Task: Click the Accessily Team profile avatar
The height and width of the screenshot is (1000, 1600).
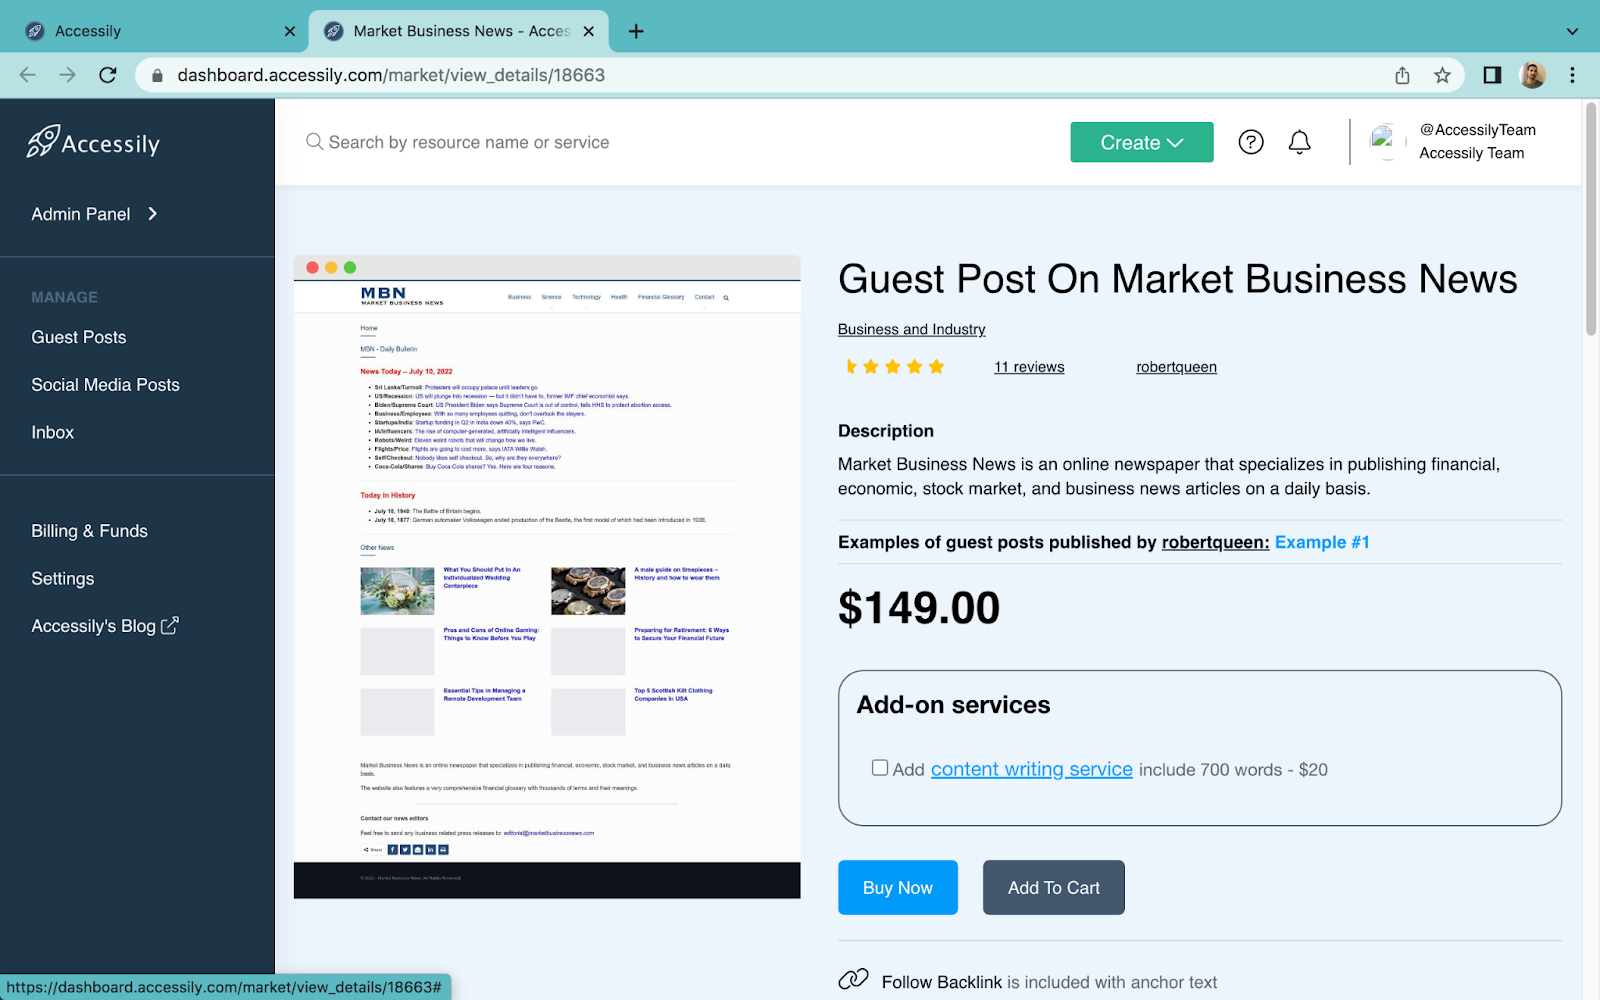Action: [x=1386, y=142]
